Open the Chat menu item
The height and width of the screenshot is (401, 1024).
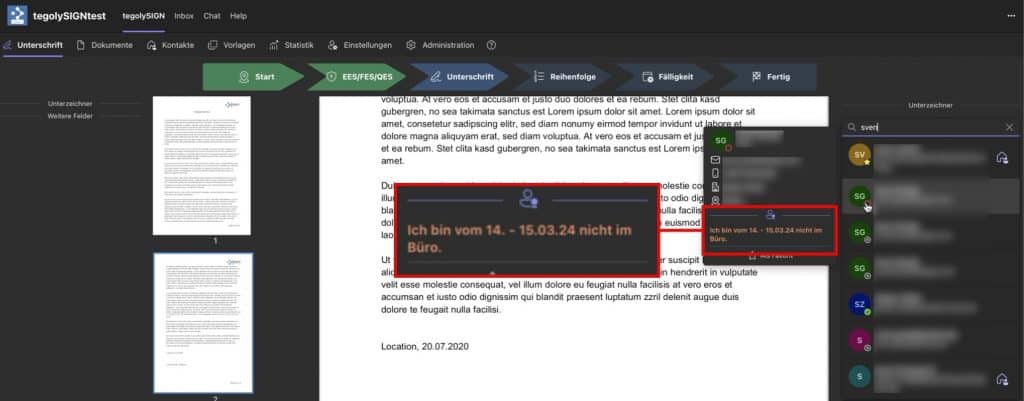(212, 16)
